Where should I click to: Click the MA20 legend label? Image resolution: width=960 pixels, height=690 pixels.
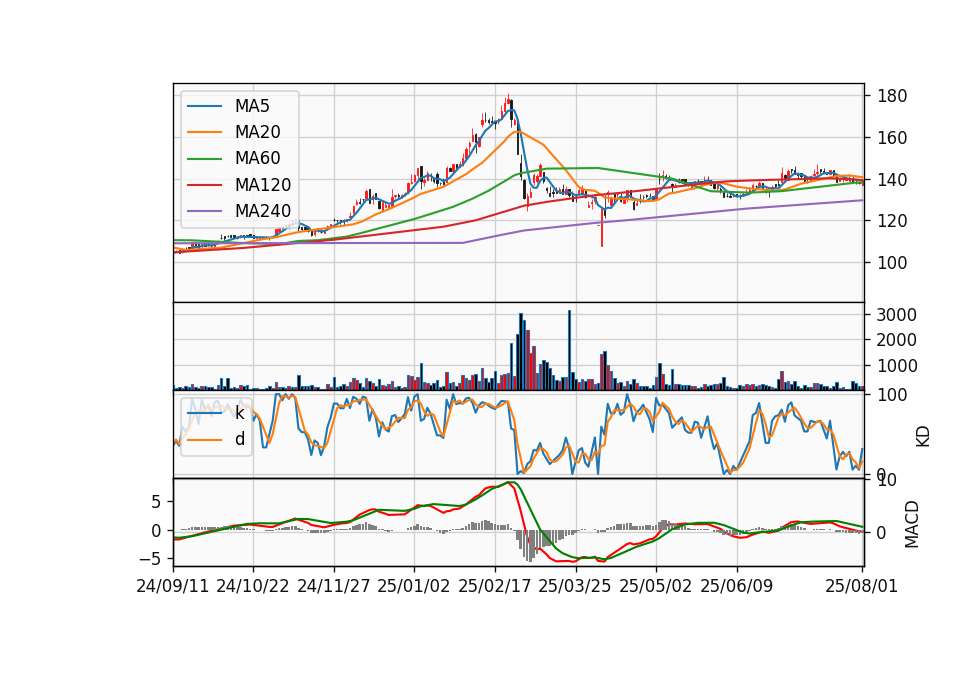[257, 132]
